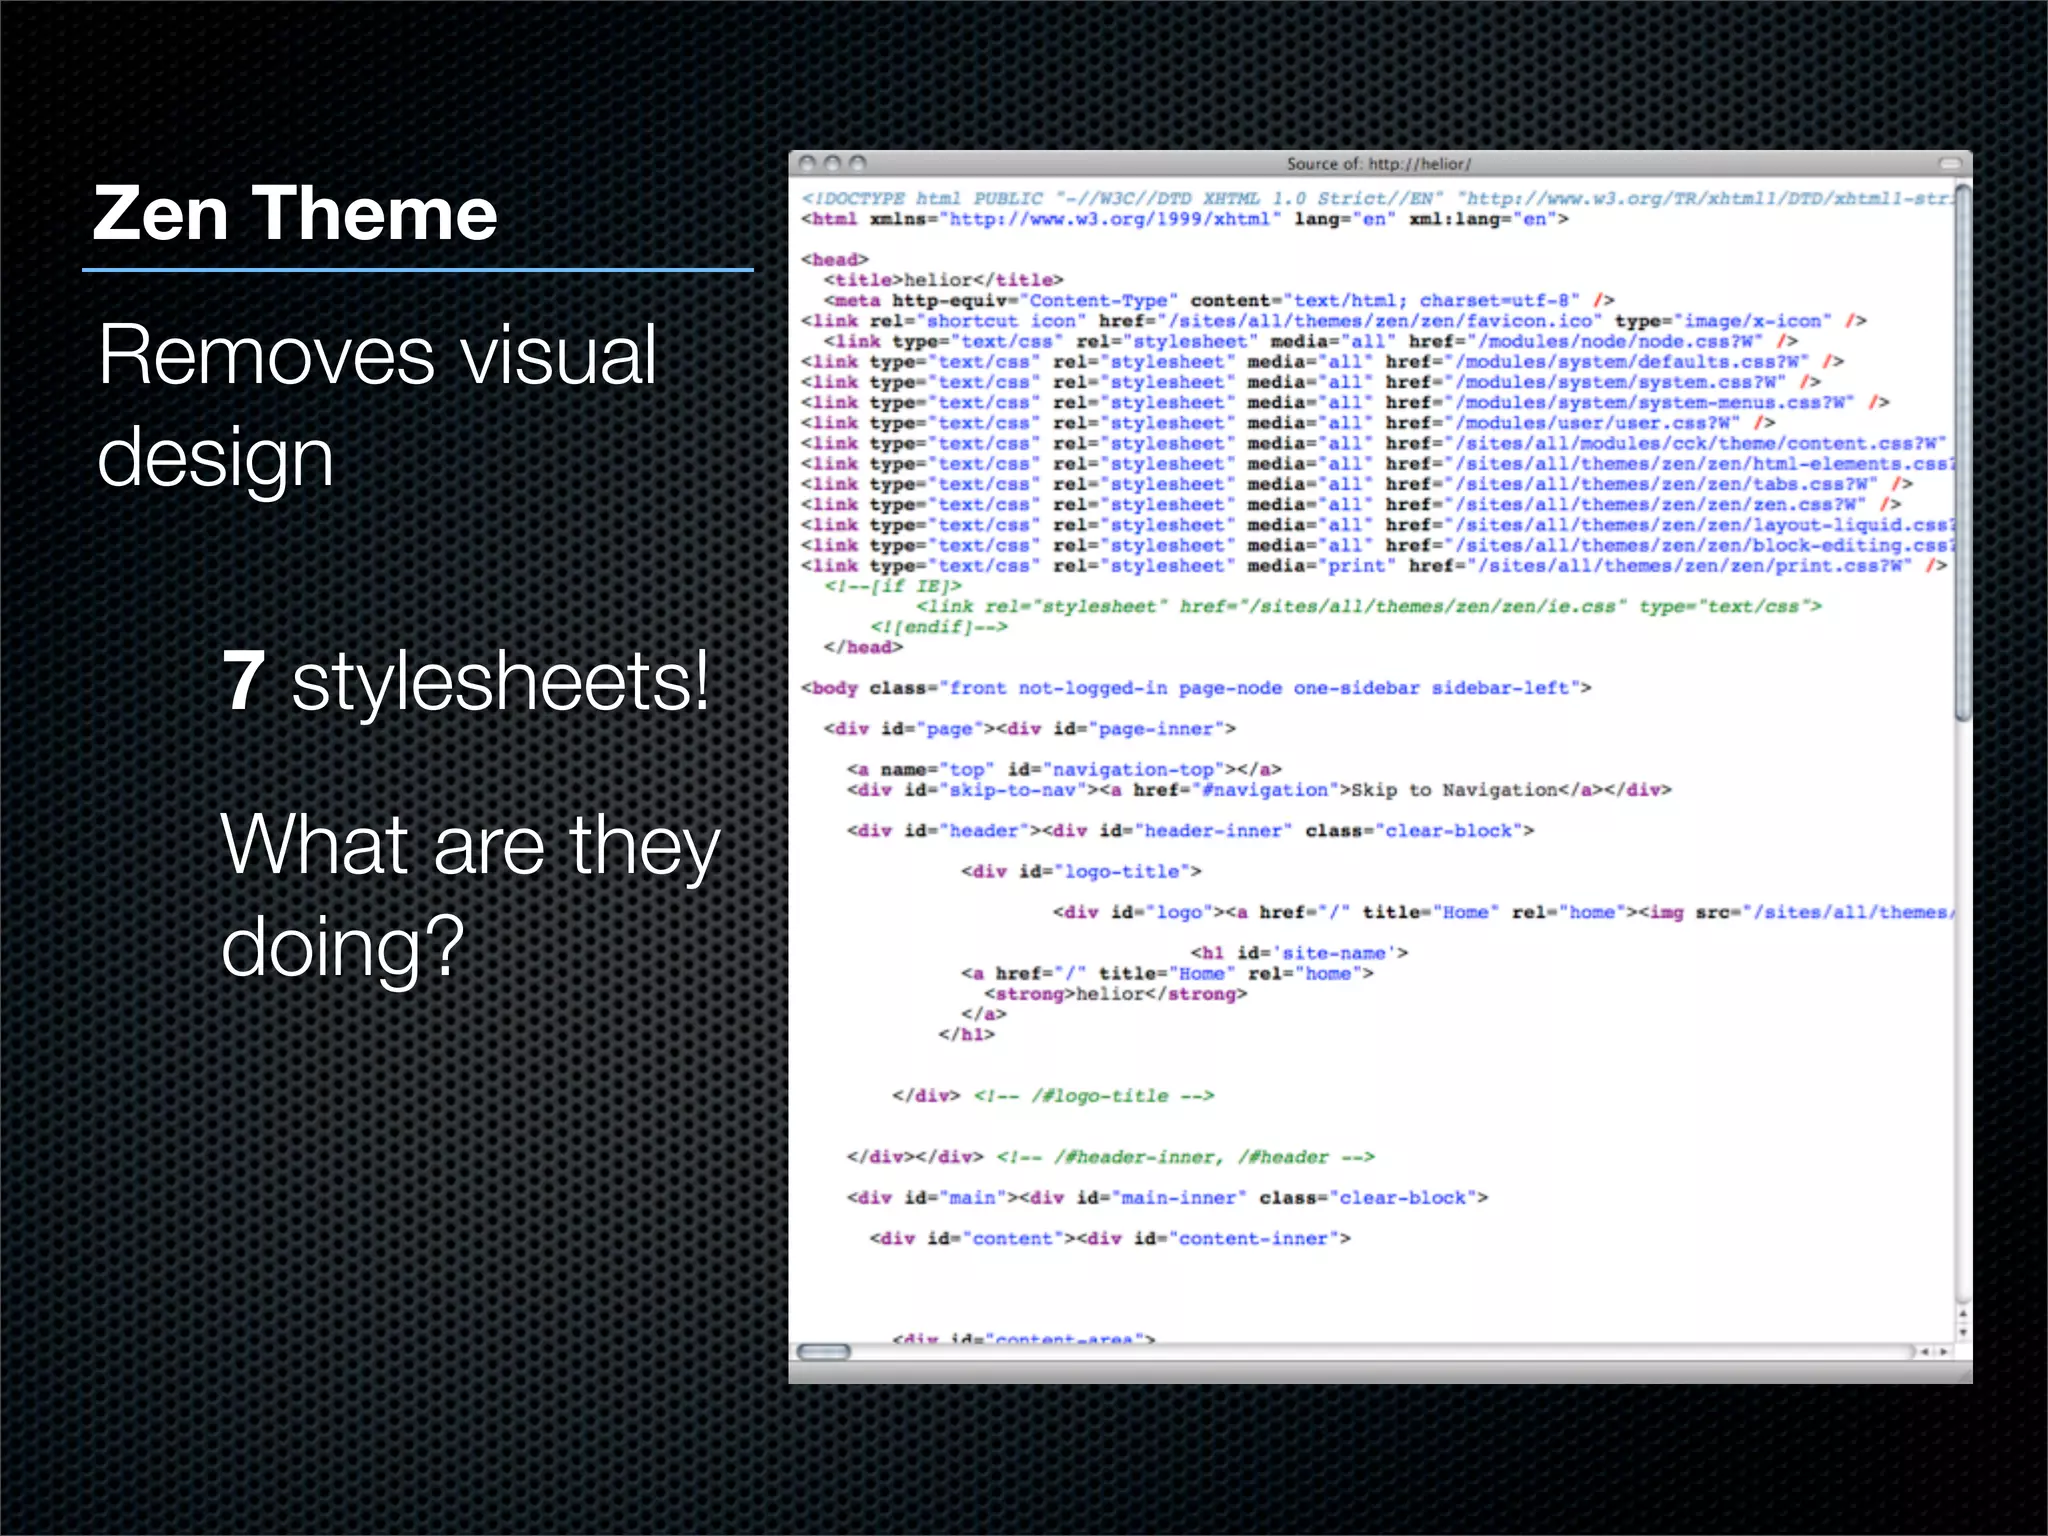
Task: Click the ie.css stylesheet line
Action: tap(1369, 607)
